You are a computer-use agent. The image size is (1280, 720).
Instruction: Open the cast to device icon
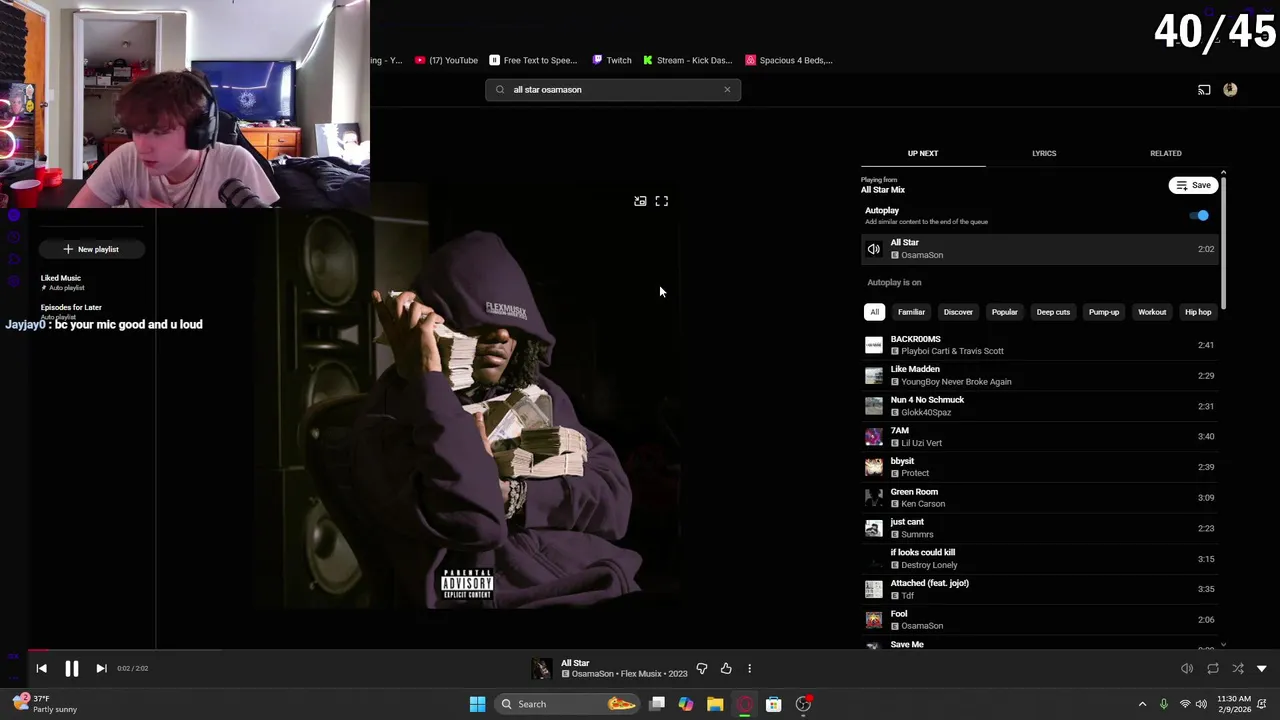pos(1204,89)
